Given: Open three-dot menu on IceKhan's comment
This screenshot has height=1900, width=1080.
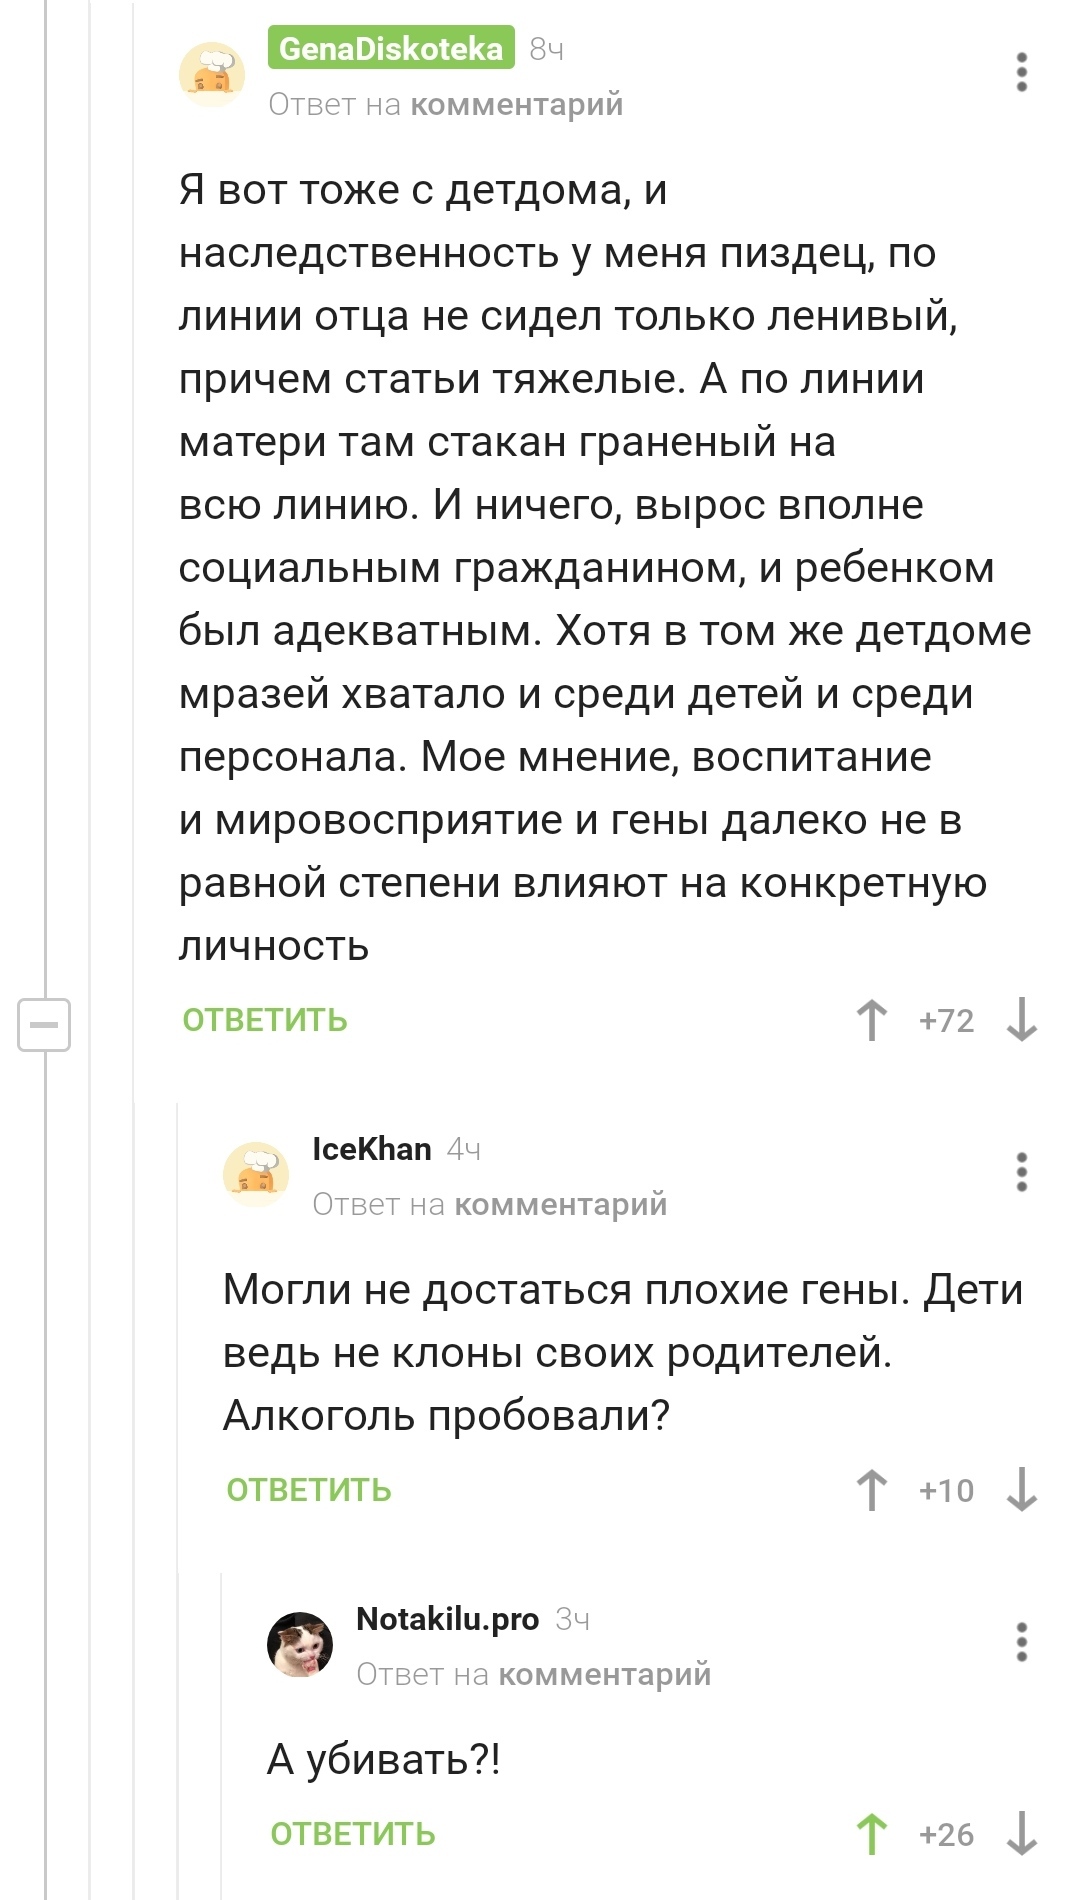Looking at the screenshot, I should [x=1021, y=1172].
